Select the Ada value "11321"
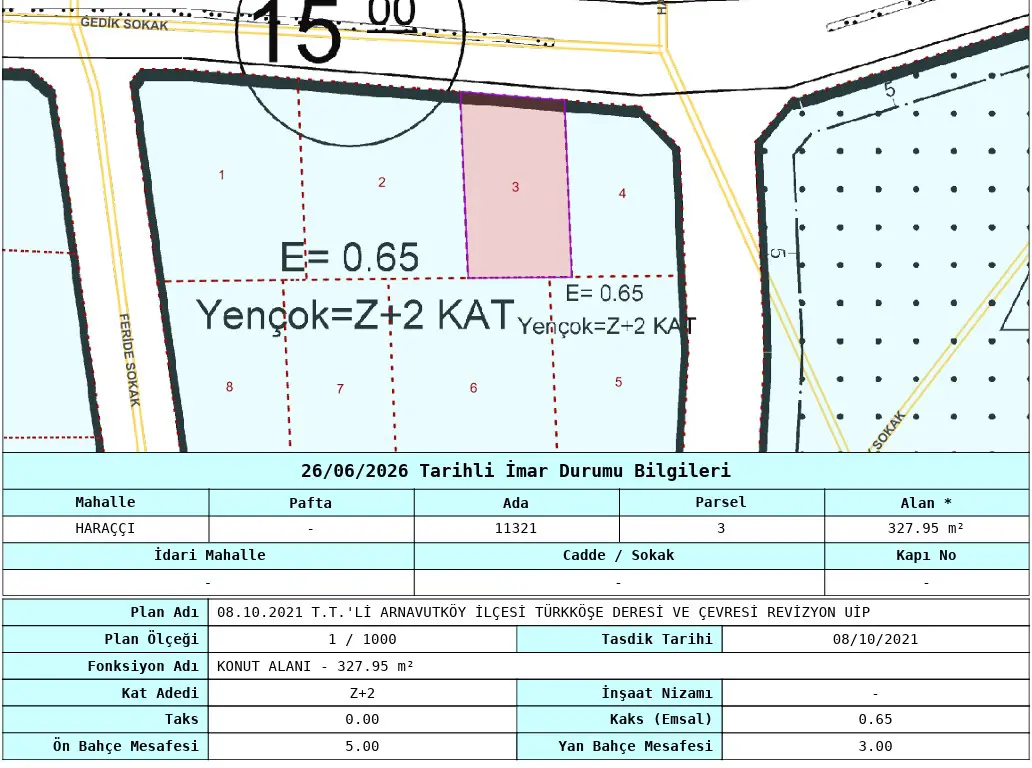Viewport: 1032px width, 768px height. coord(516,528)
